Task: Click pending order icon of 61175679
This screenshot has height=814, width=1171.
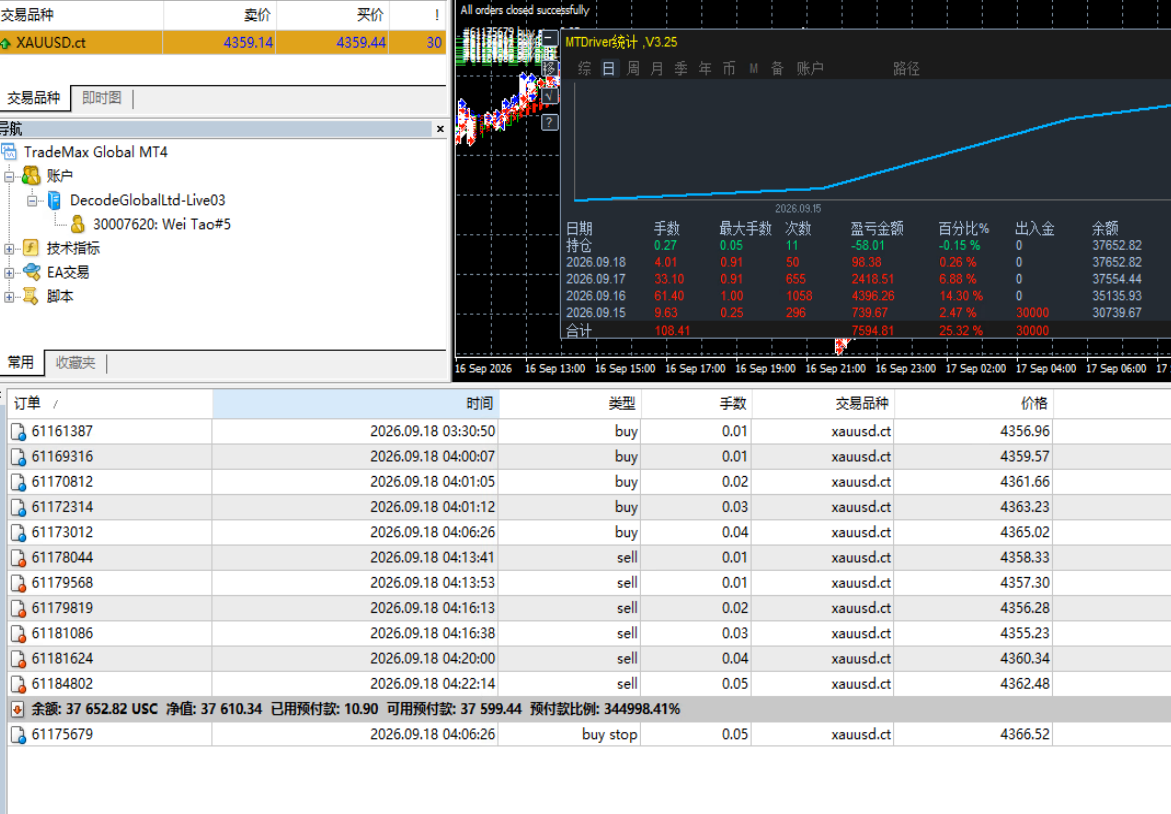Action: (x=18, y=735)
